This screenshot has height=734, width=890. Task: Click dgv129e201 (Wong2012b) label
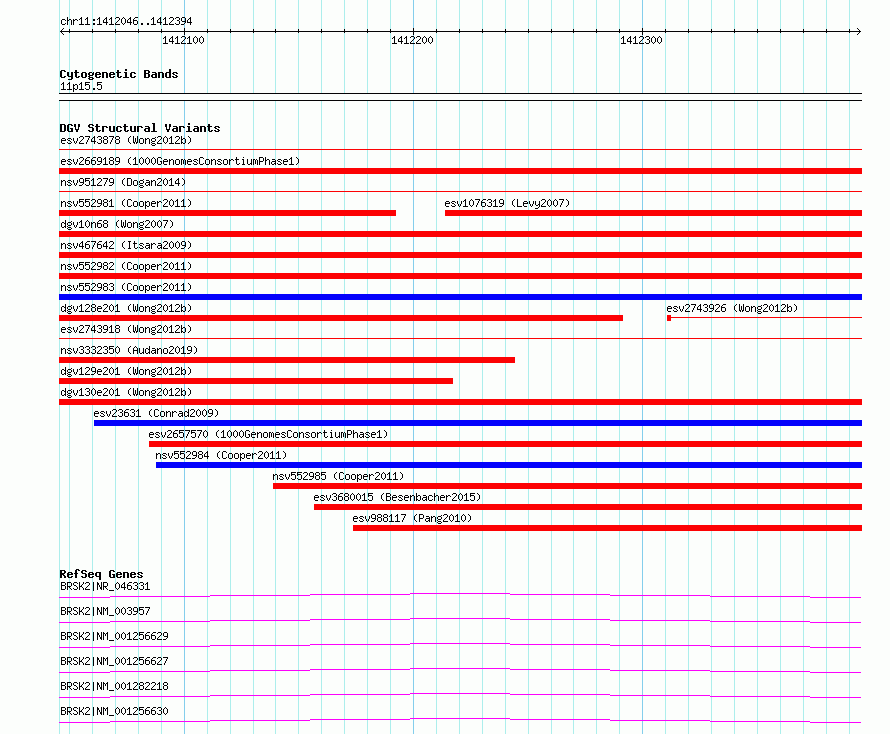(x=126, y=371)
